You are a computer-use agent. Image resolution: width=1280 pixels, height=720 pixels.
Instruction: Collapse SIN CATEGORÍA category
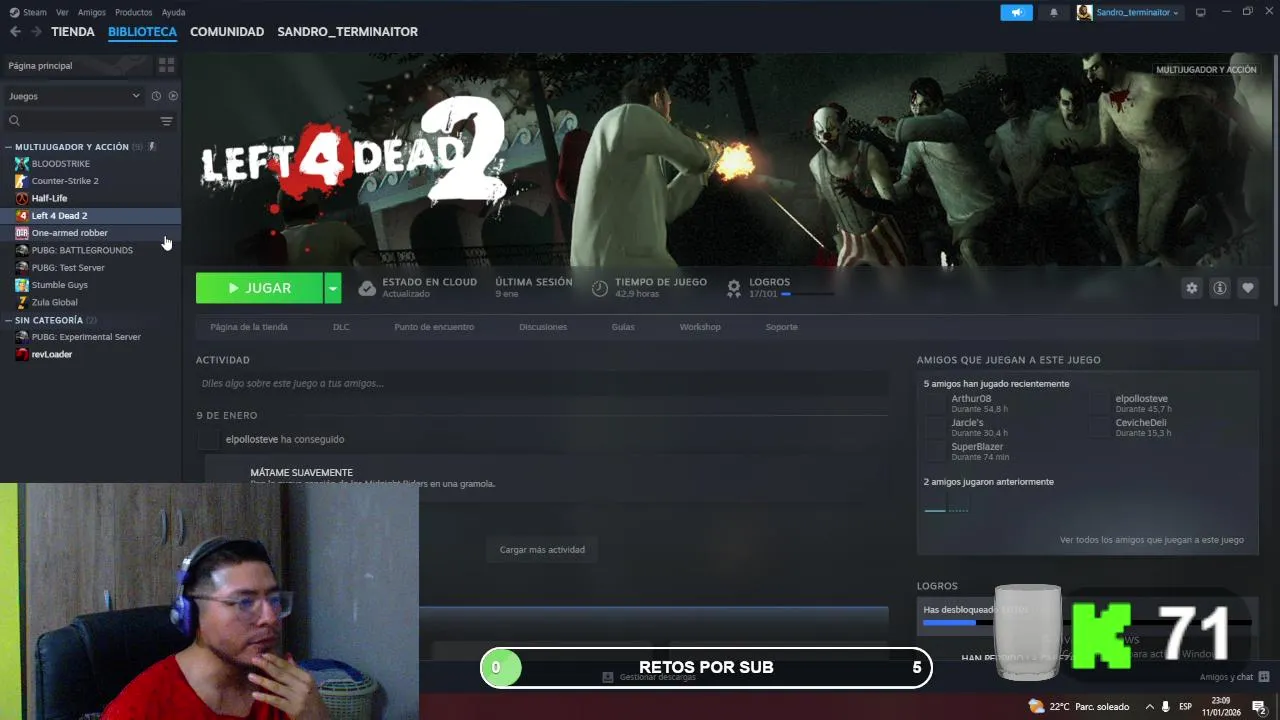coord(8,320)
